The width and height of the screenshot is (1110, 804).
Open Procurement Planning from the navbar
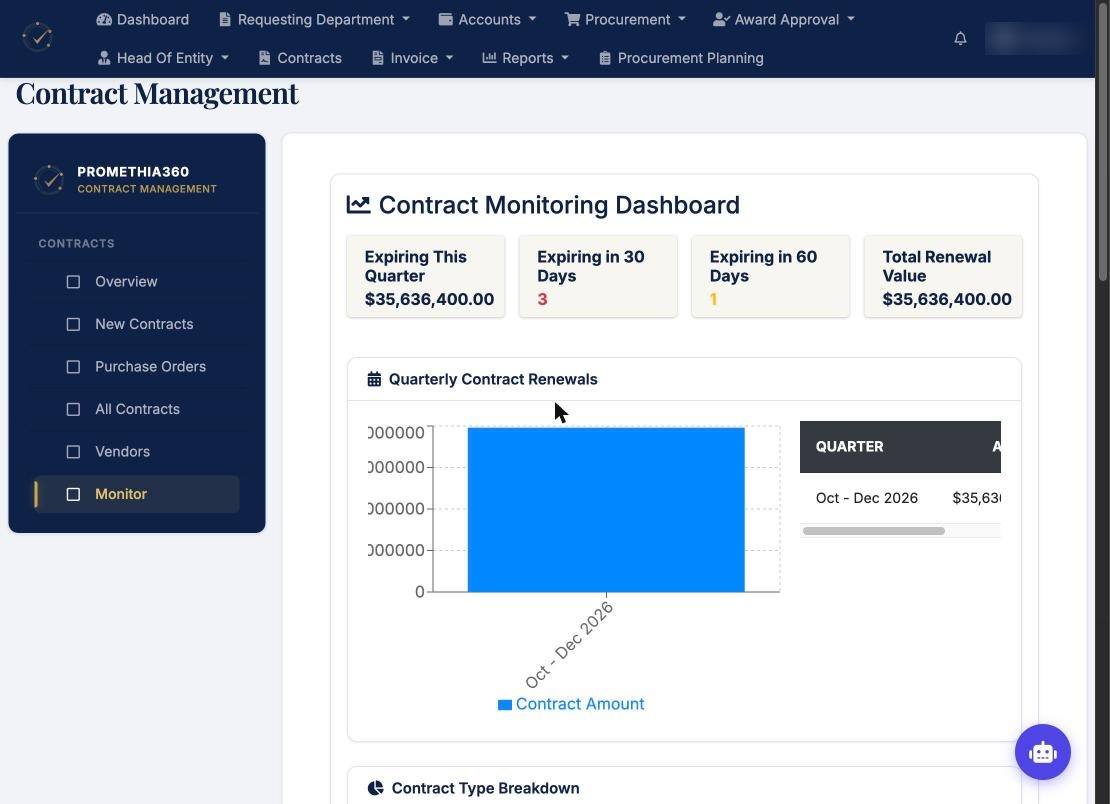point(681,58)
